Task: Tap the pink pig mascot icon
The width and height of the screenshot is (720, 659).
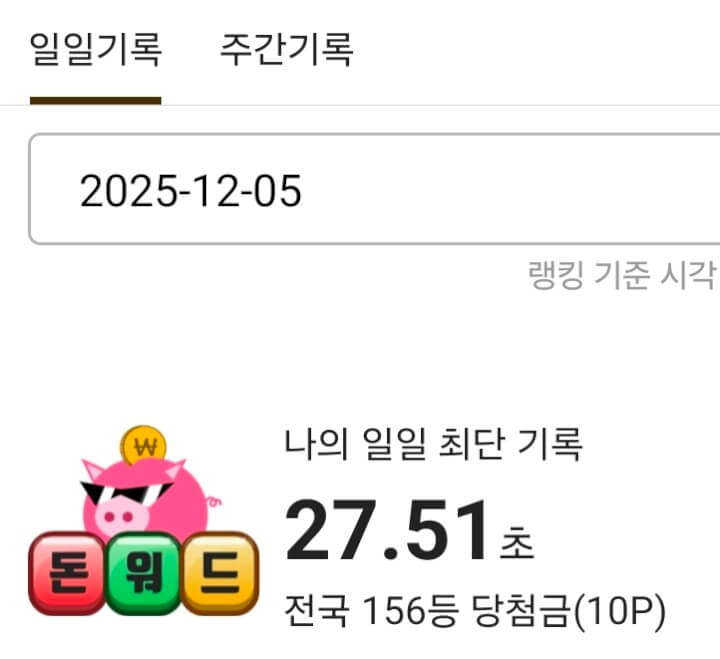Action: point(146,498)
